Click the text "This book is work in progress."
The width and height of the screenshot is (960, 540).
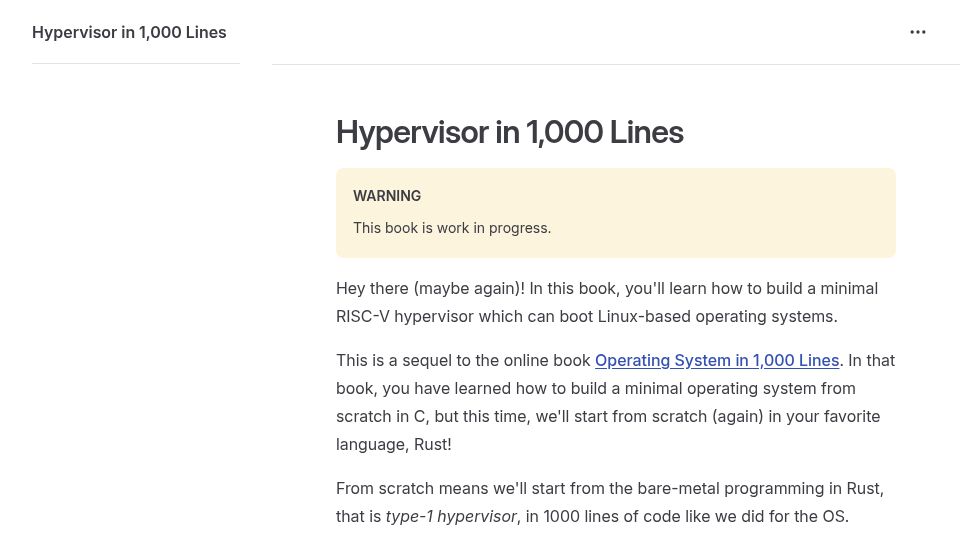(x=452, y=228)
